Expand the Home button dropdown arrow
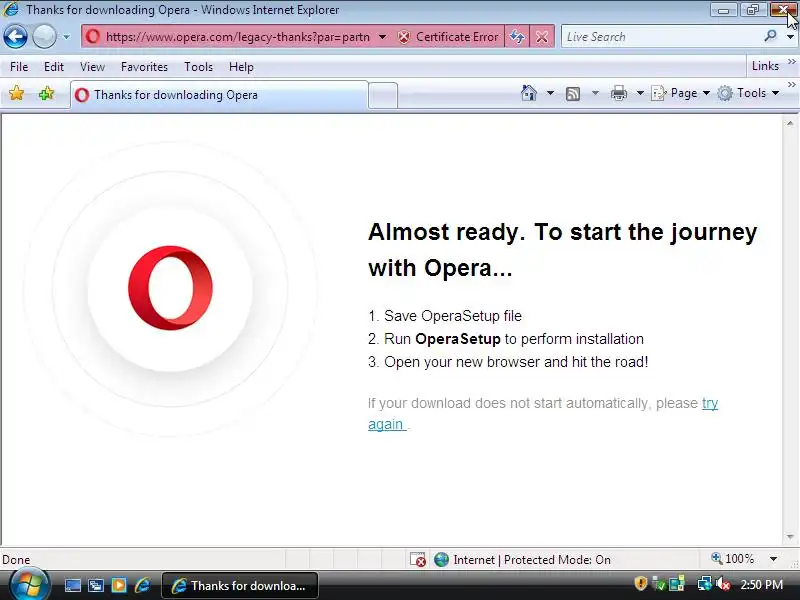800x600 pixels. pos(550,93)
